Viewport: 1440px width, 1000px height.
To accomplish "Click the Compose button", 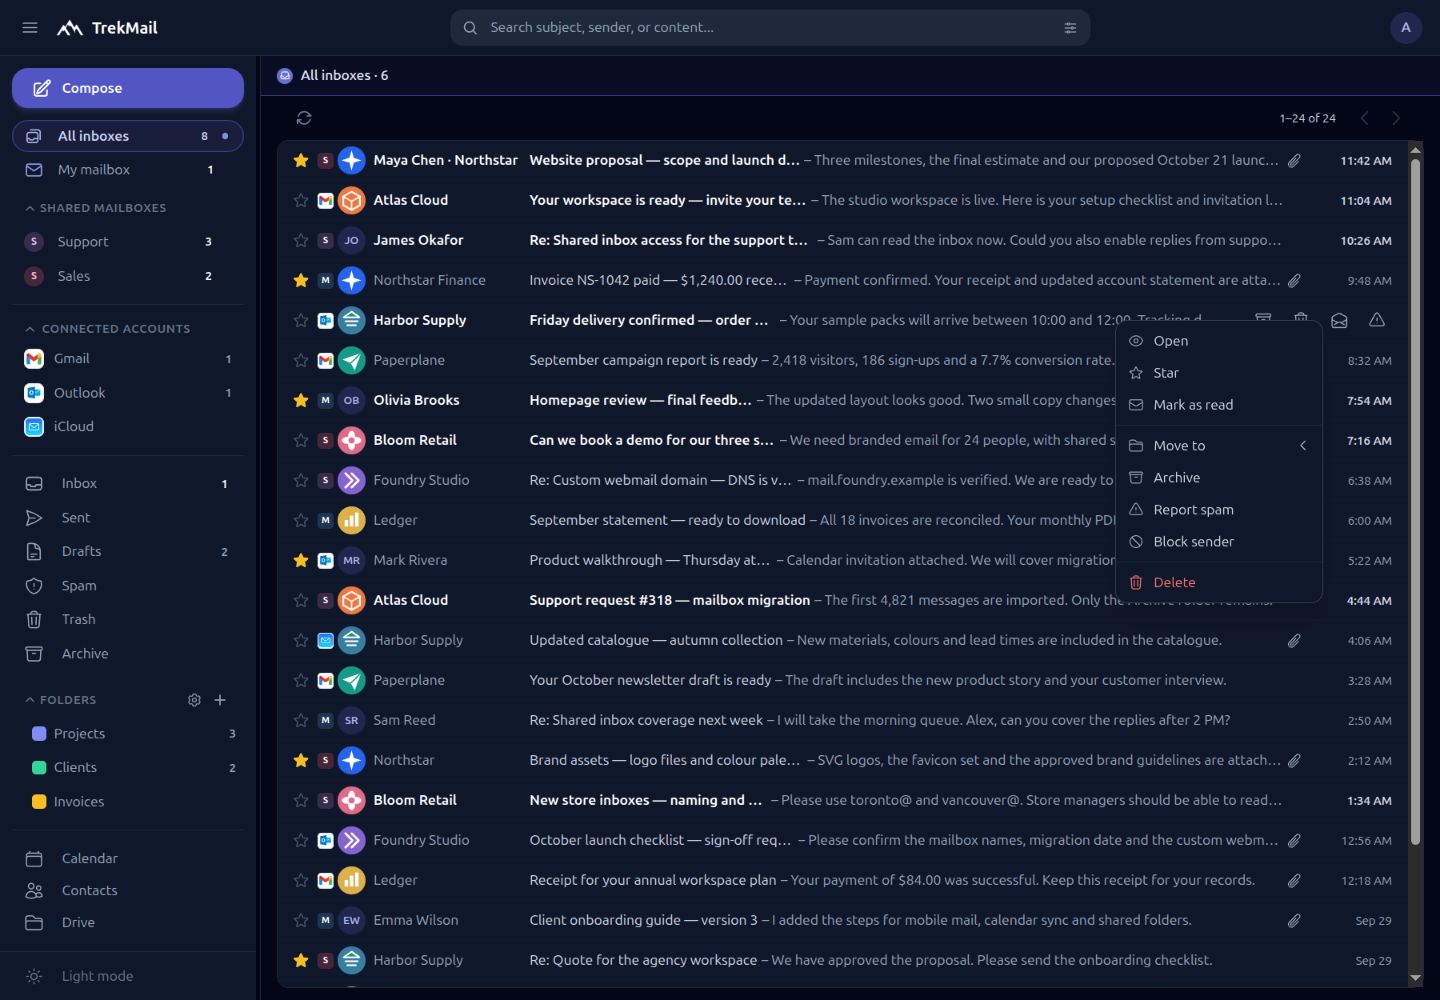I will pyautogui.click(x=128, y=88).
